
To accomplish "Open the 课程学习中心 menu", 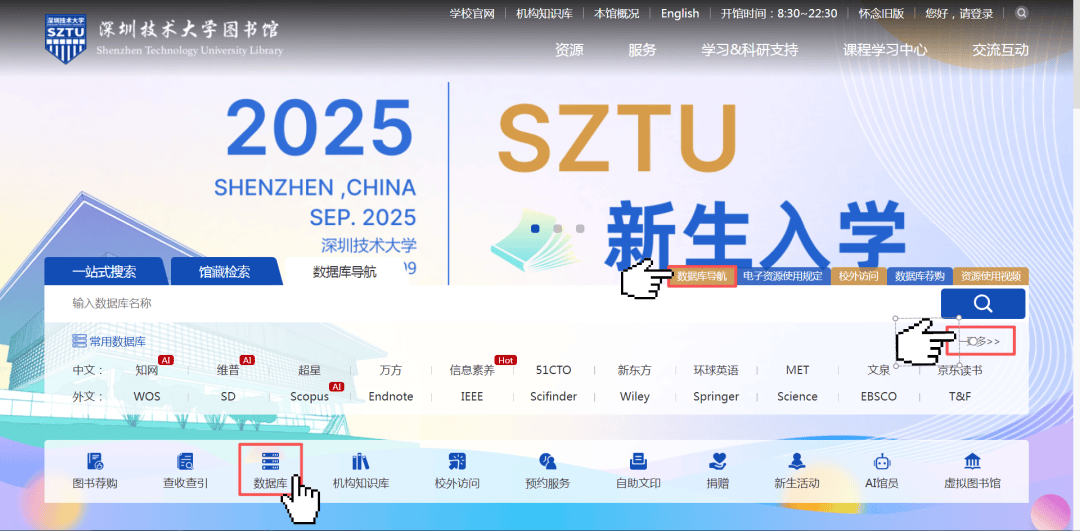I will click(885, 50).
